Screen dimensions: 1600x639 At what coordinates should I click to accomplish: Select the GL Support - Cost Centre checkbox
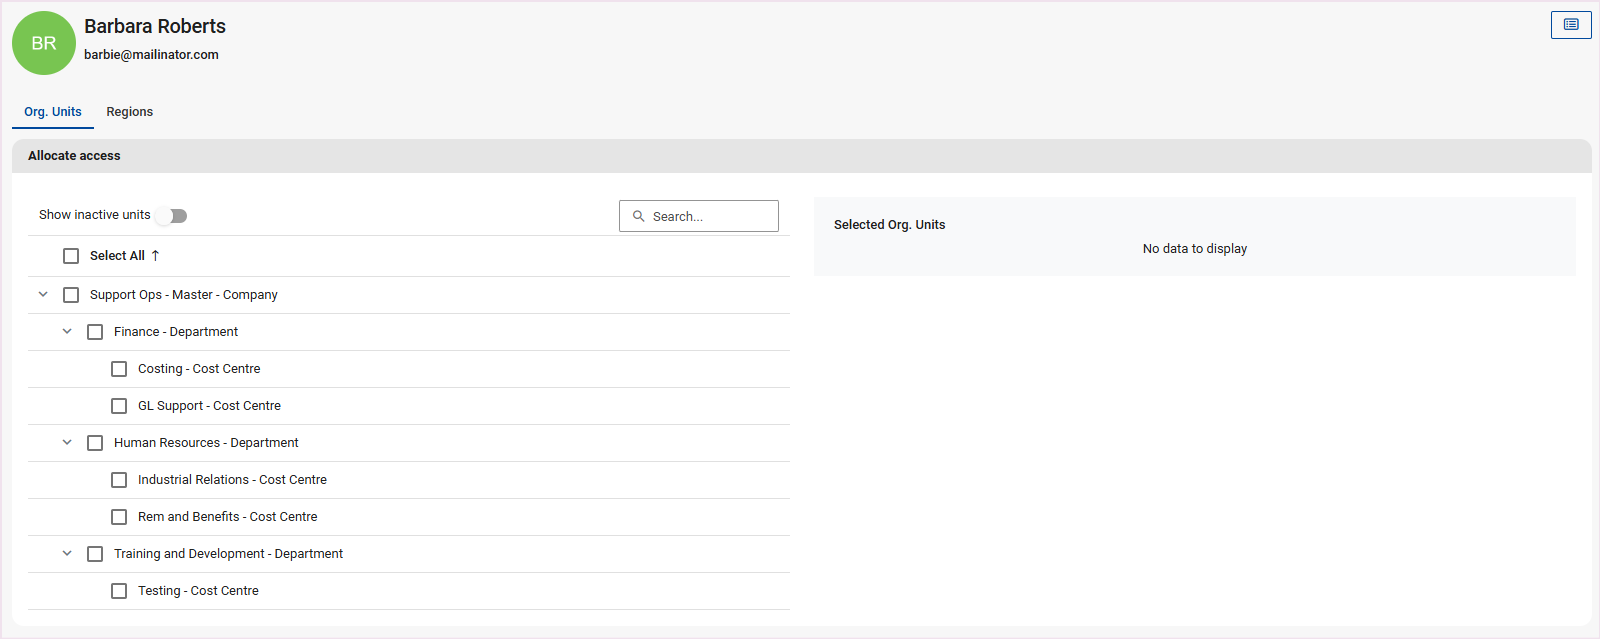119,406
